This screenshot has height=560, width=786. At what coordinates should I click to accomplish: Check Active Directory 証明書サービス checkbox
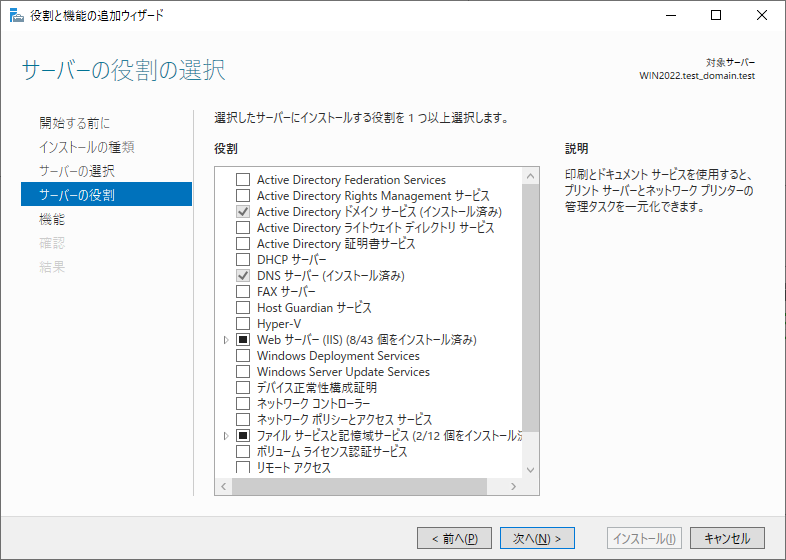point(243,244)
